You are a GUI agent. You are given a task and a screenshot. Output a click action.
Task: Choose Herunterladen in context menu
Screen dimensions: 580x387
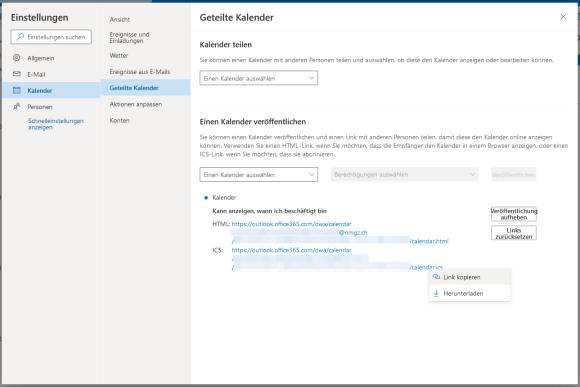[x=470, y=293]
